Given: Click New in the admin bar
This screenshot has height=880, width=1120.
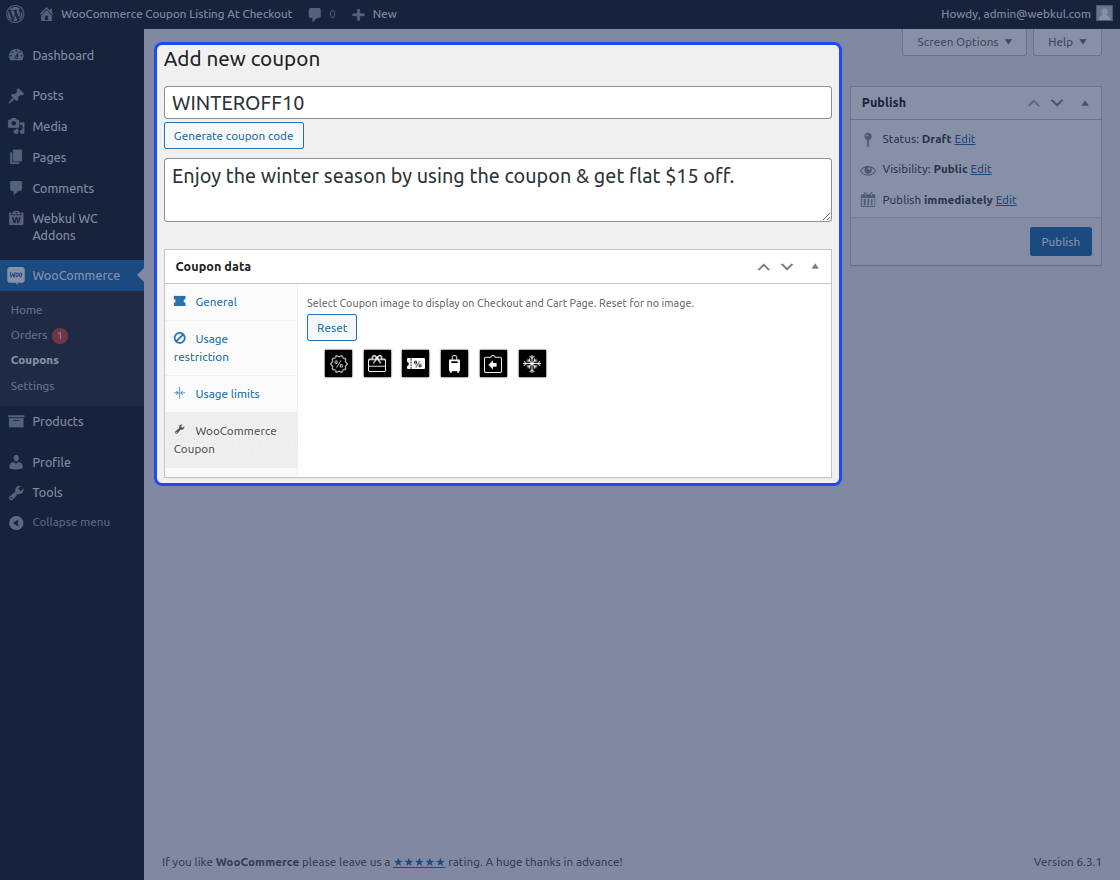Looking at the screenshot, I should pos(384,14).
